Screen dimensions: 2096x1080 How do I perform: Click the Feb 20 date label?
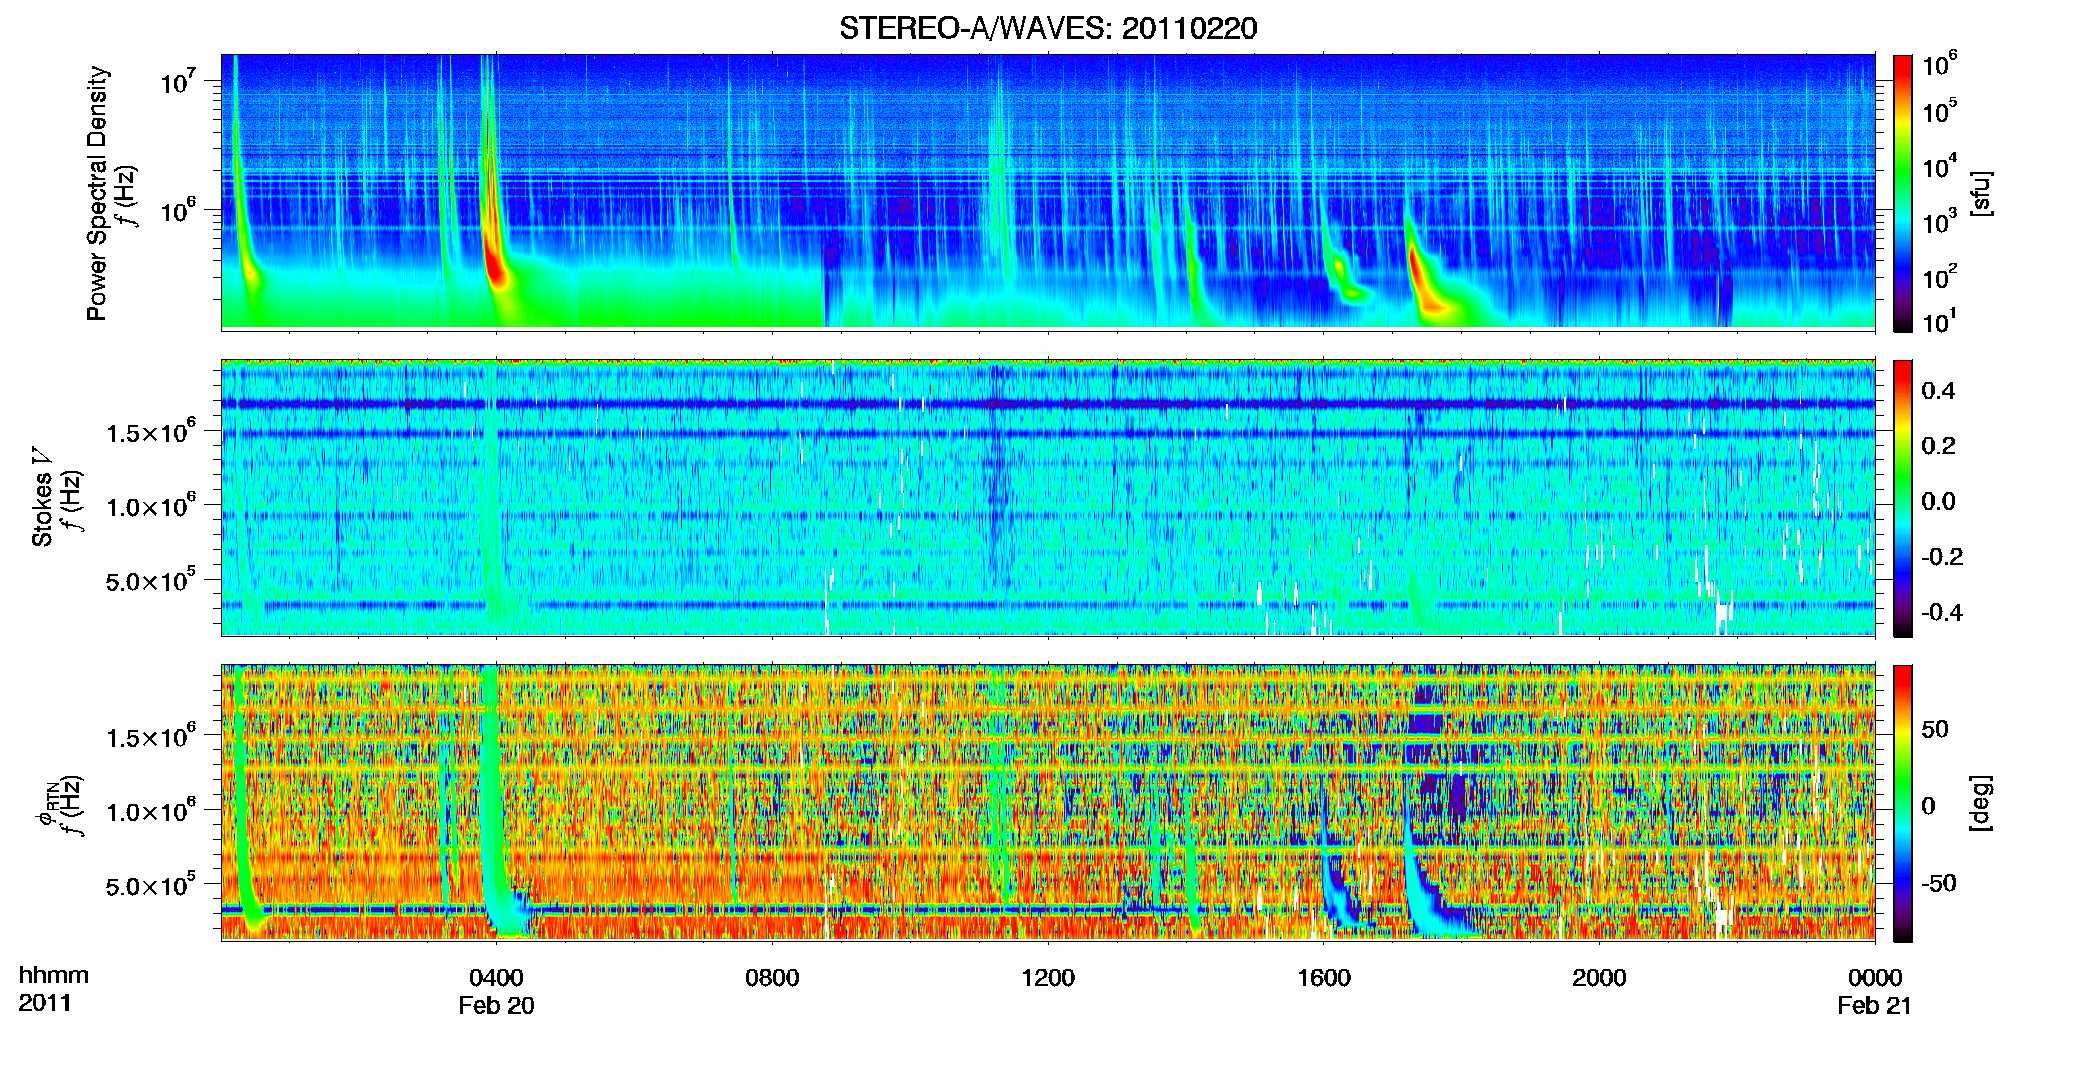coord(496,1005)
